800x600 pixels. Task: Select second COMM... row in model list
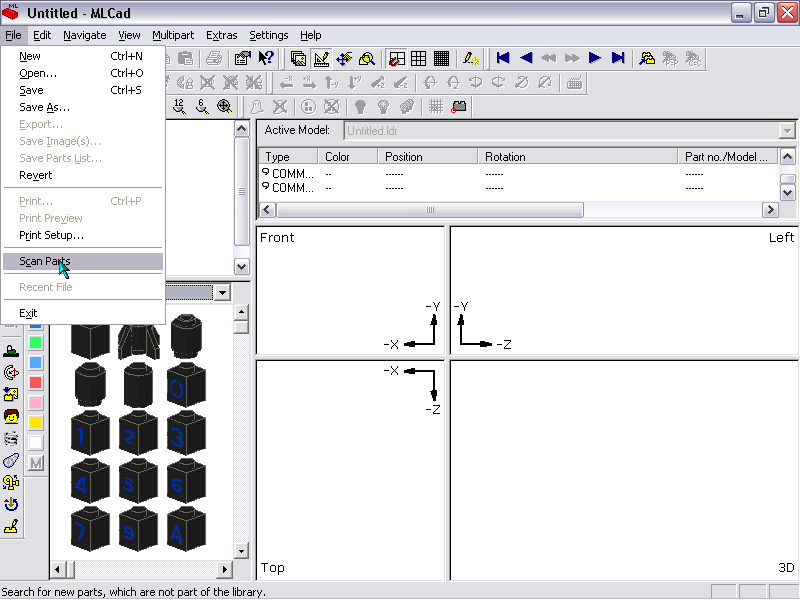(518, 188)
